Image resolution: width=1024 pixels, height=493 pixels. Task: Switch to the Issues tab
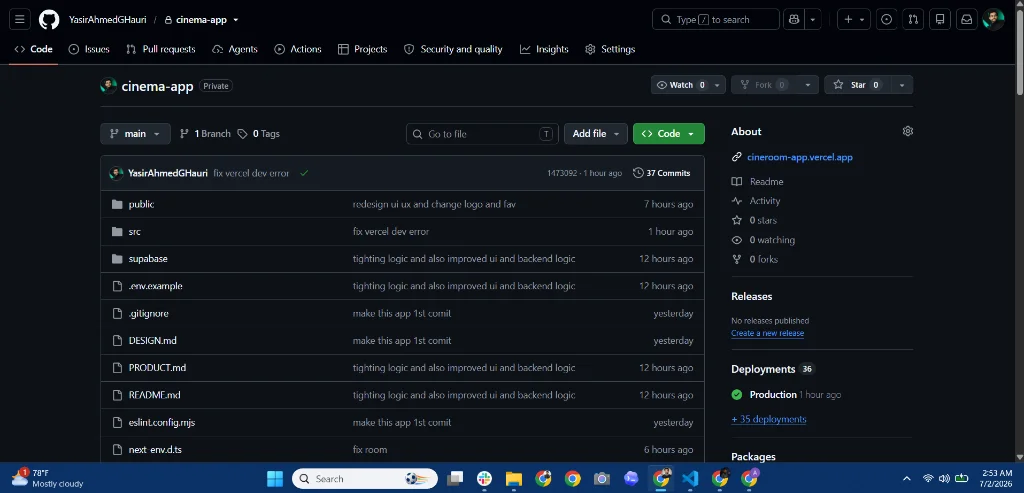[x=89, y=49]
